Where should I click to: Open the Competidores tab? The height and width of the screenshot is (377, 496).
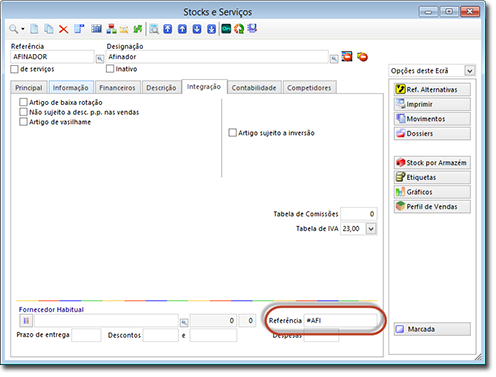click(309, 88)
